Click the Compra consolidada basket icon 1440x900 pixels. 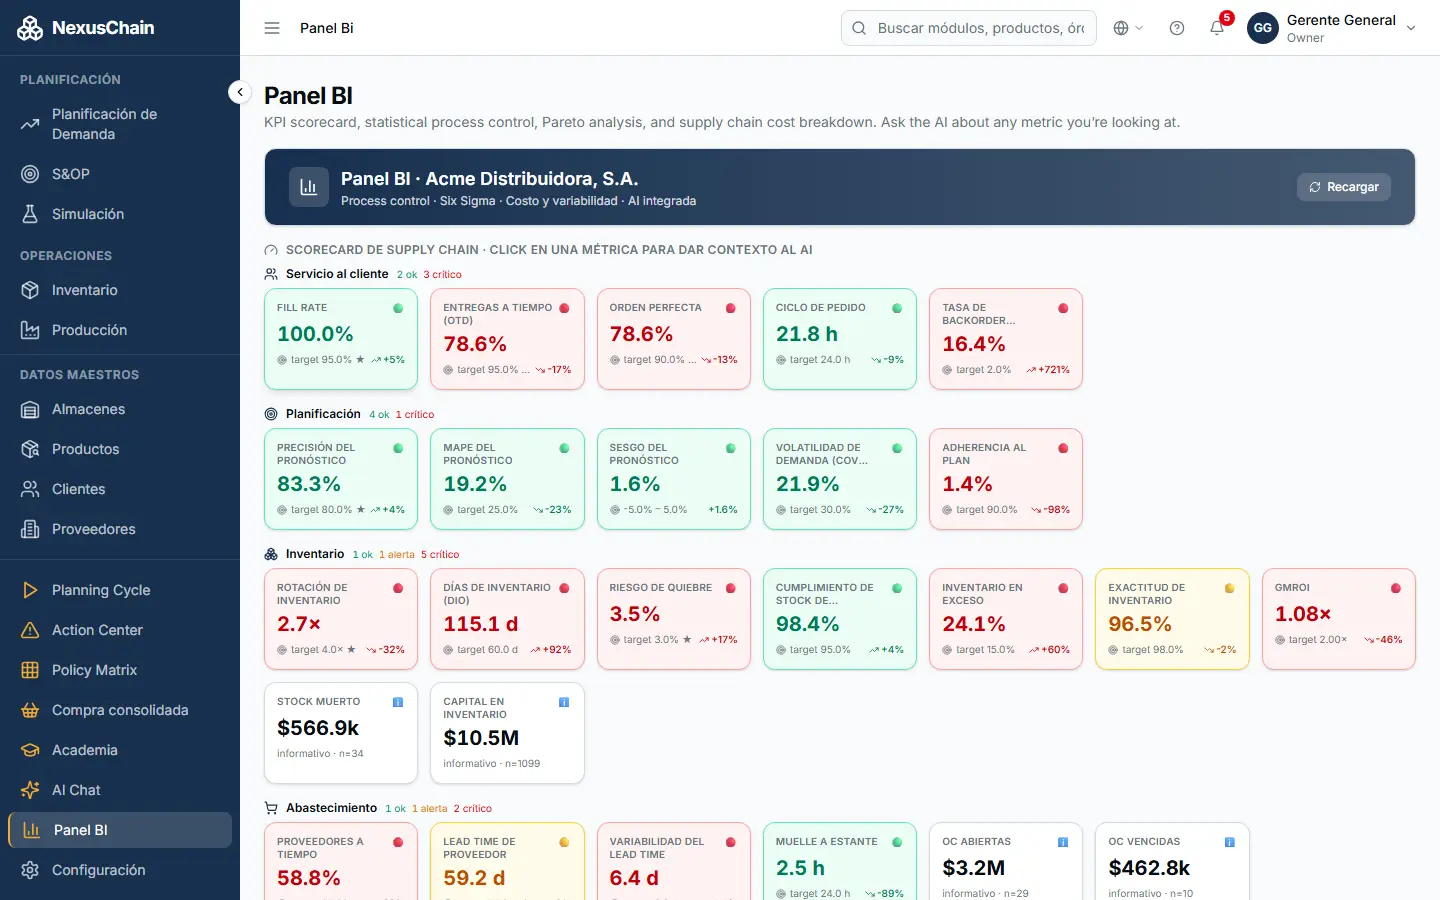[x=30, y=710]
